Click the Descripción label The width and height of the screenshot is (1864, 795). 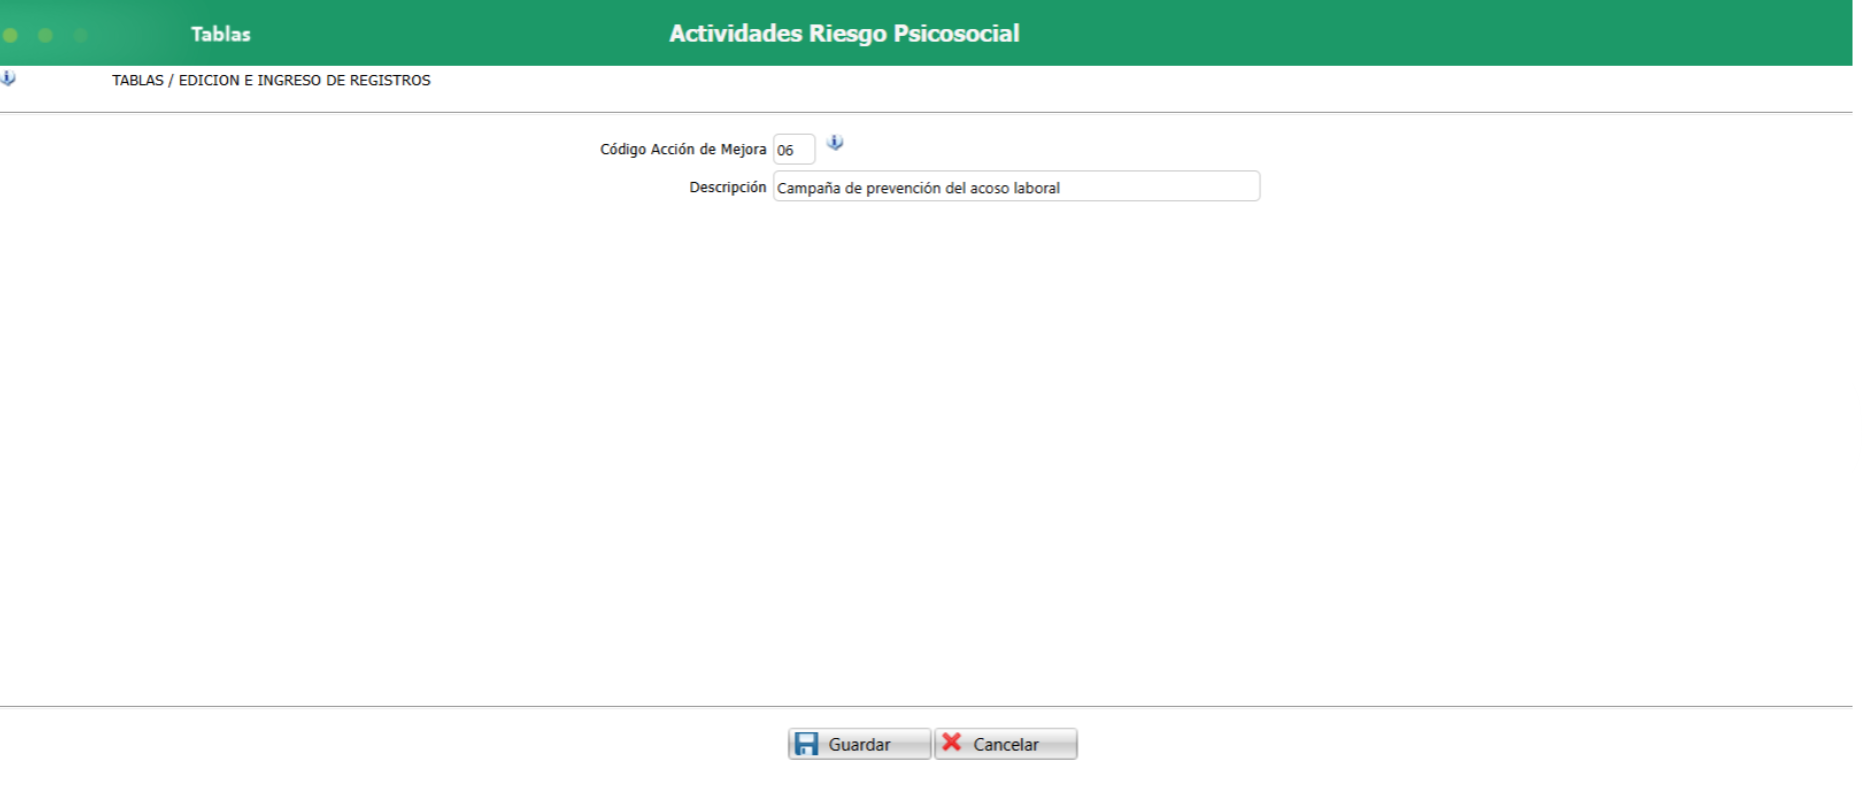pos(727,188)
